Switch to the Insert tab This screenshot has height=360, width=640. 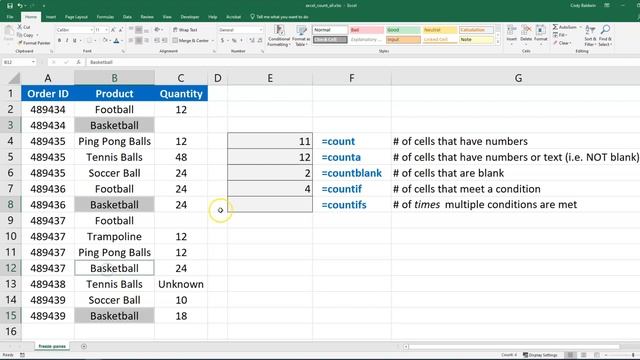click(x=51, y=17)
